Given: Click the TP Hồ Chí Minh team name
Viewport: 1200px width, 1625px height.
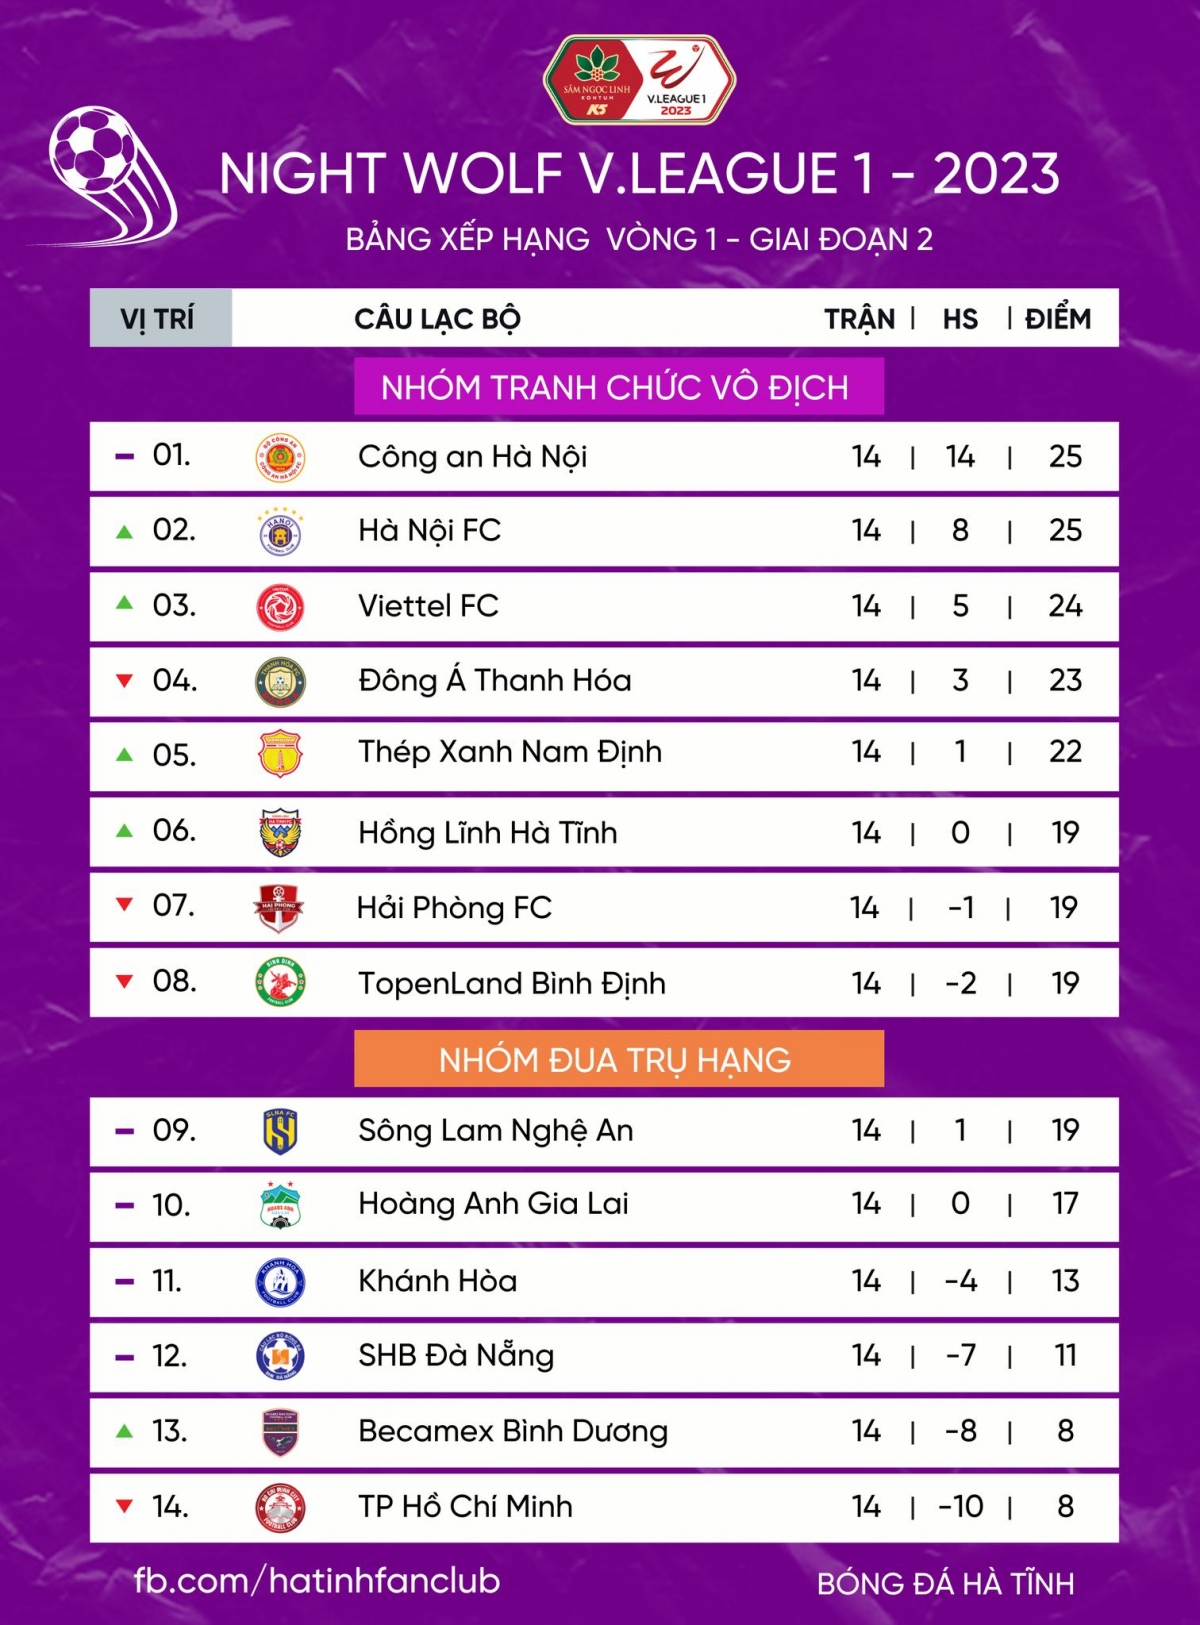Looking at the screenshot, I should pos(465,1506).
